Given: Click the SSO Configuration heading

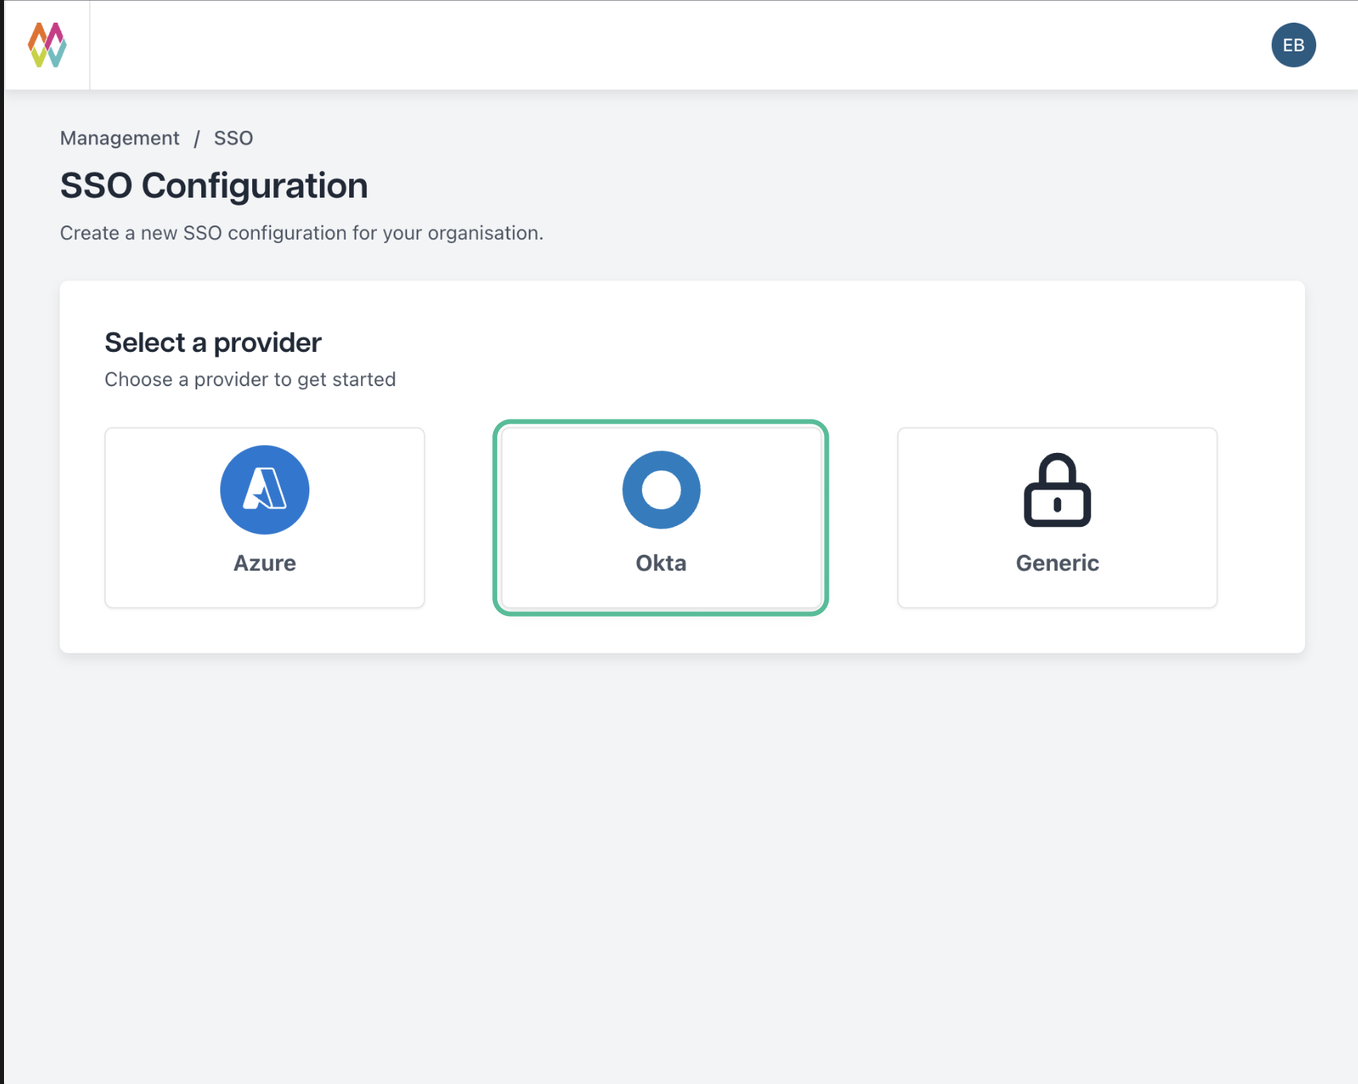Looking at the screenshot, I should click(x=214, y=186).
